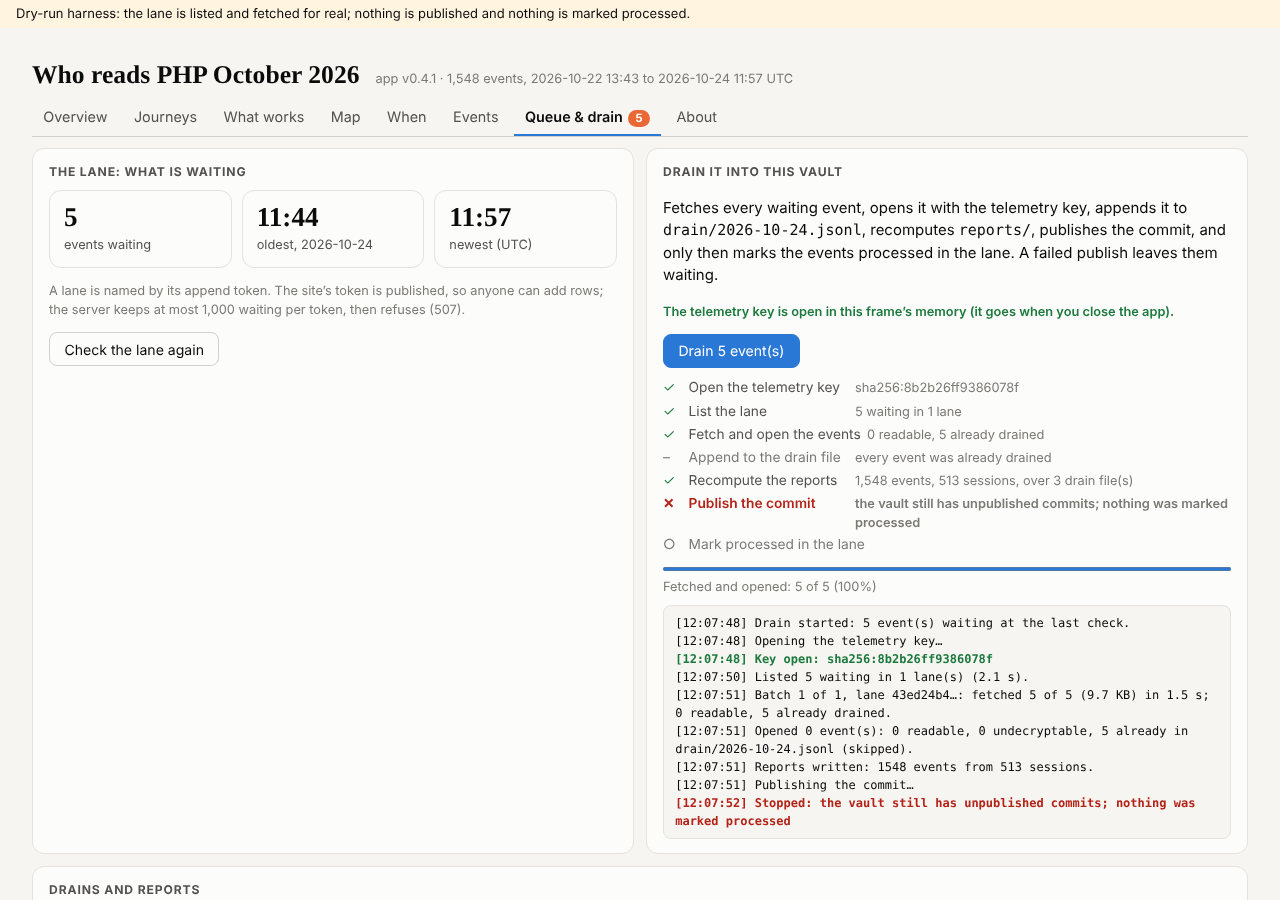Click the green Key open log line
Viewport: 1280px width, 900px height.
[x=834, y=659]
